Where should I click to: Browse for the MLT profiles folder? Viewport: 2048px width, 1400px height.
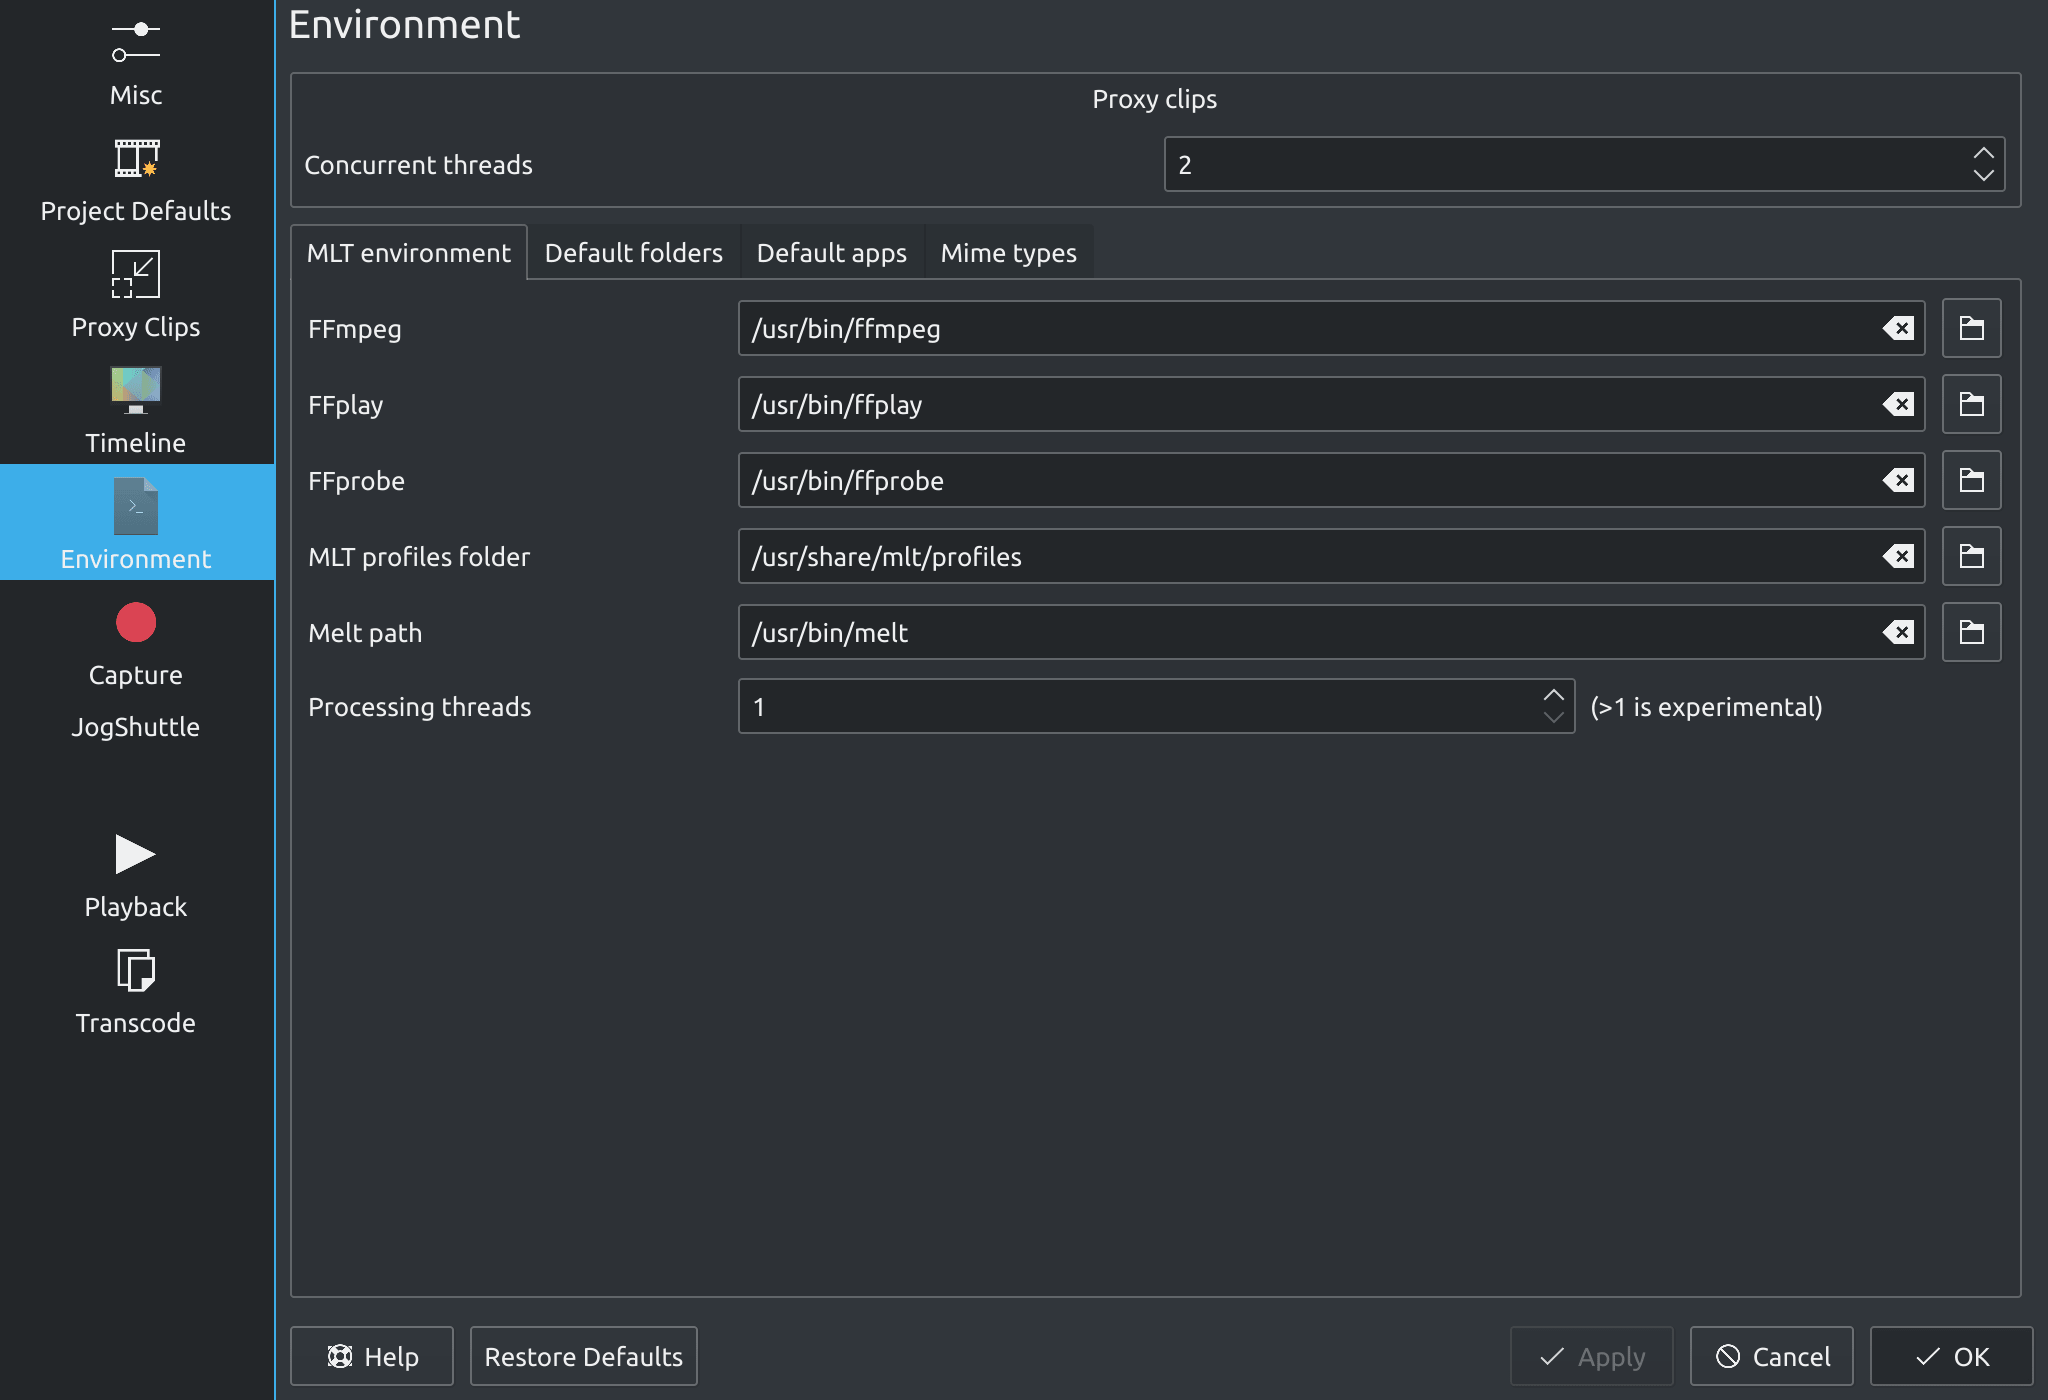(x=1971, y=556)
